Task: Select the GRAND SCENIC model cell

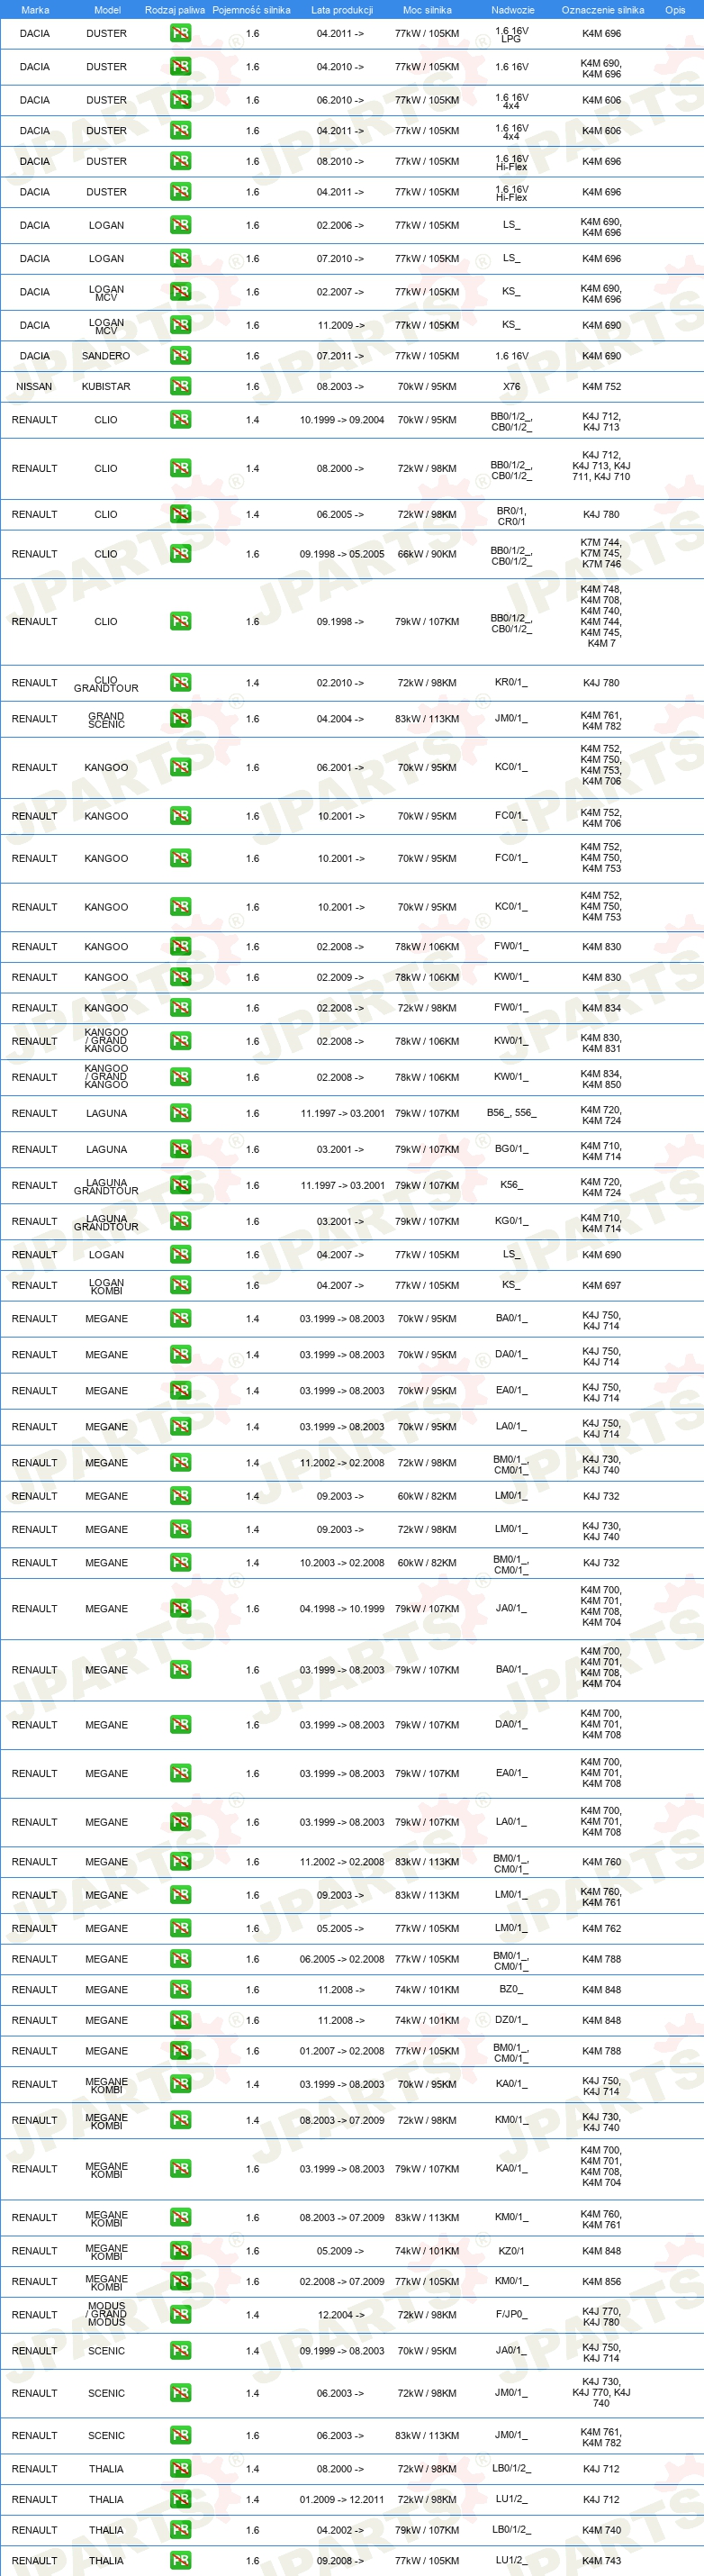Action: (106, 720)
